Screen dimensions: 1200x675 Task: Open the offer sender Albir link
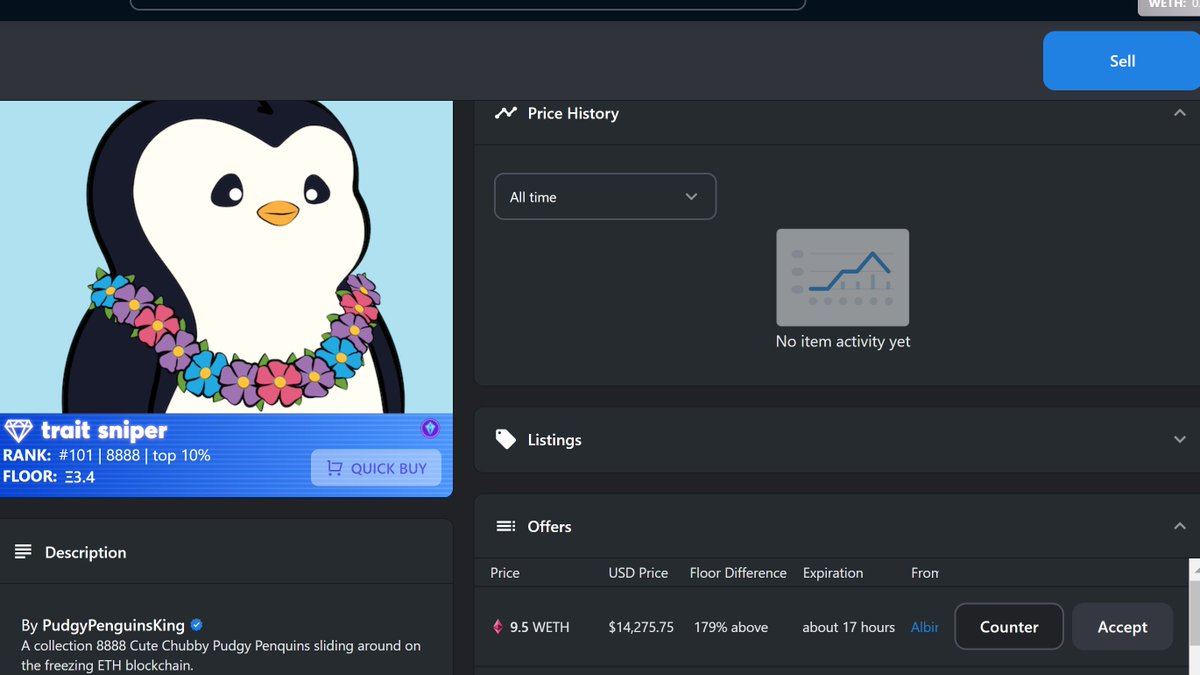click(925, 627)
